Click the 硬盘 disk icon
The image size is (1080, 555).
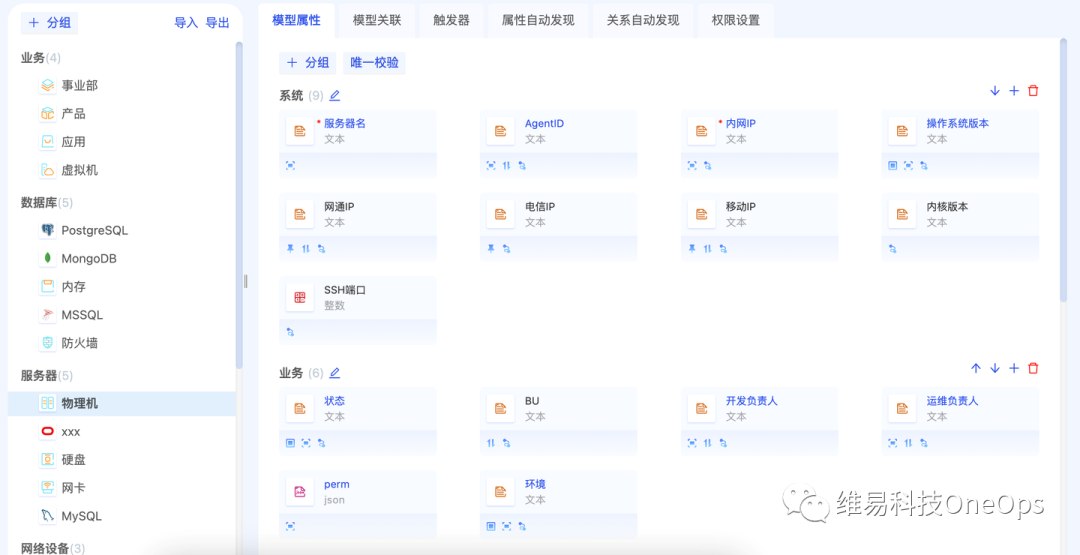48,459
